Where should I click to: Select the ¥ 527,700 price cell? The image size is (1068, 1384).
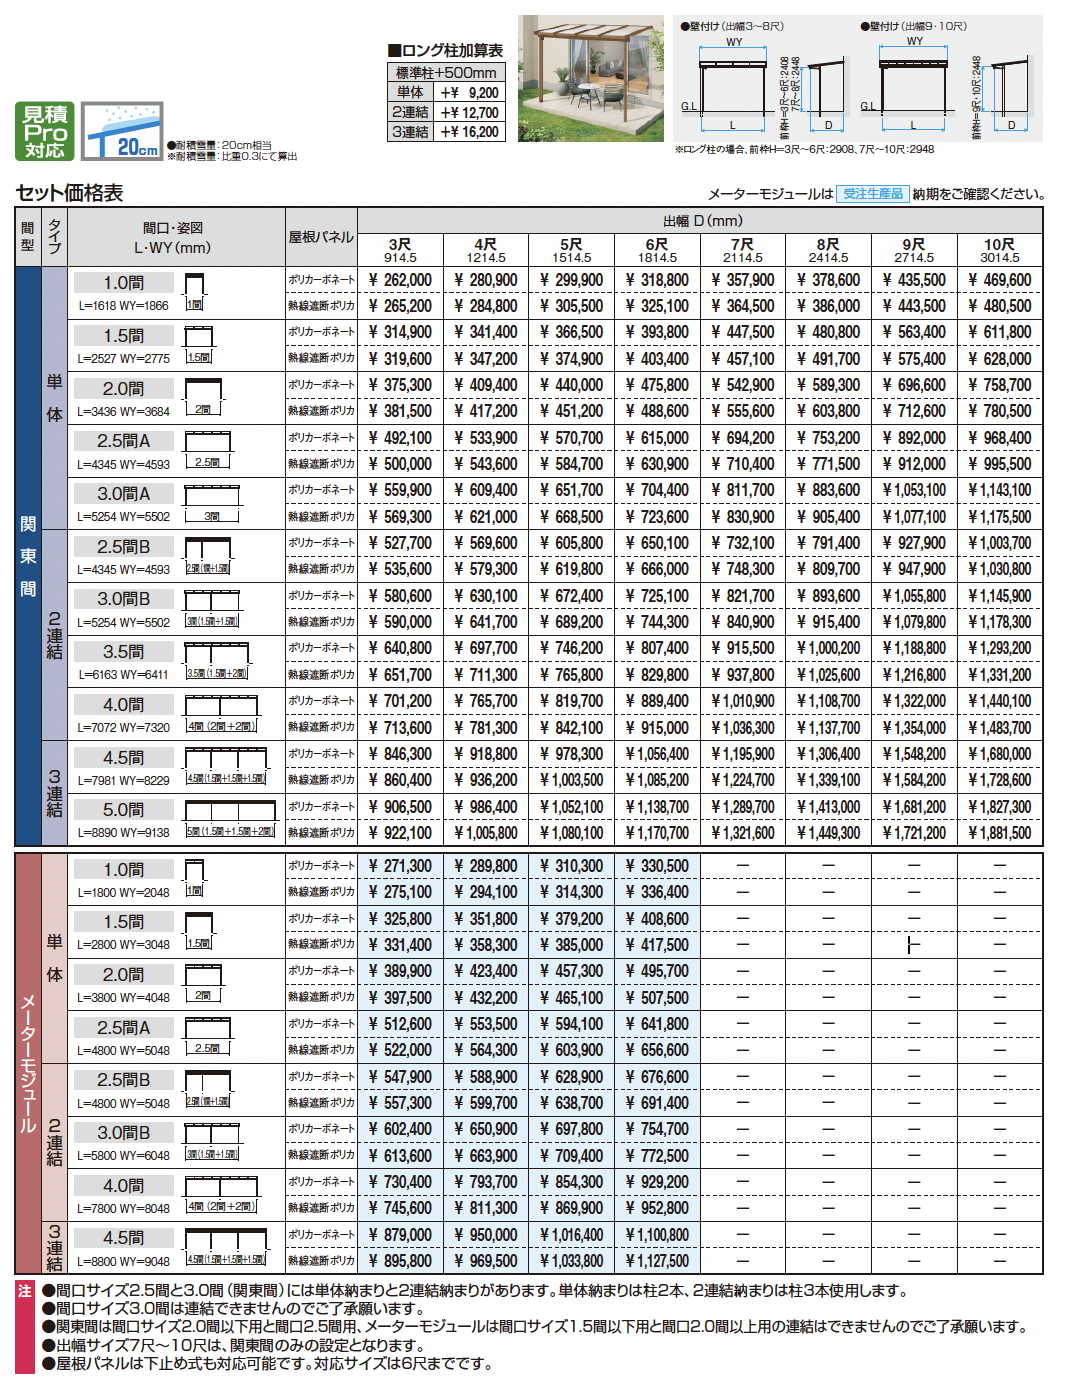point(400,543)
